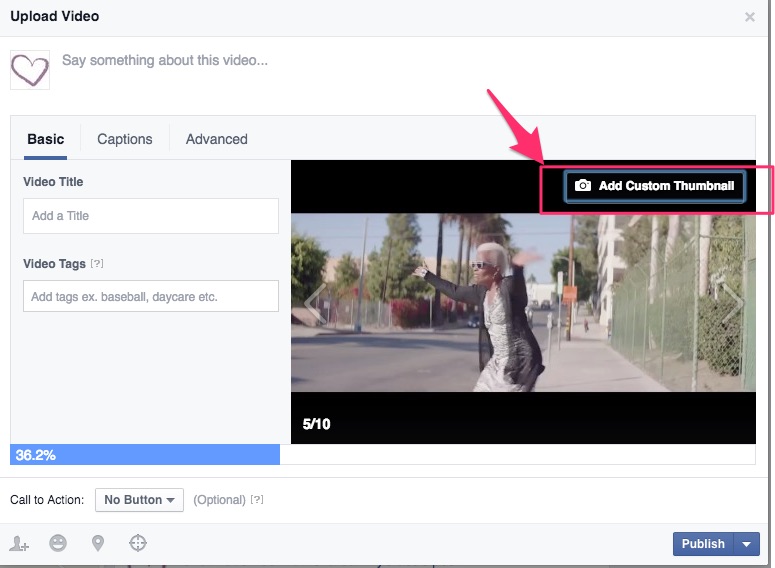The width and height of the screenshot is (775, 568).
Task: Show previous thumbnail with left arrow
Action: (x=315, y=303)
